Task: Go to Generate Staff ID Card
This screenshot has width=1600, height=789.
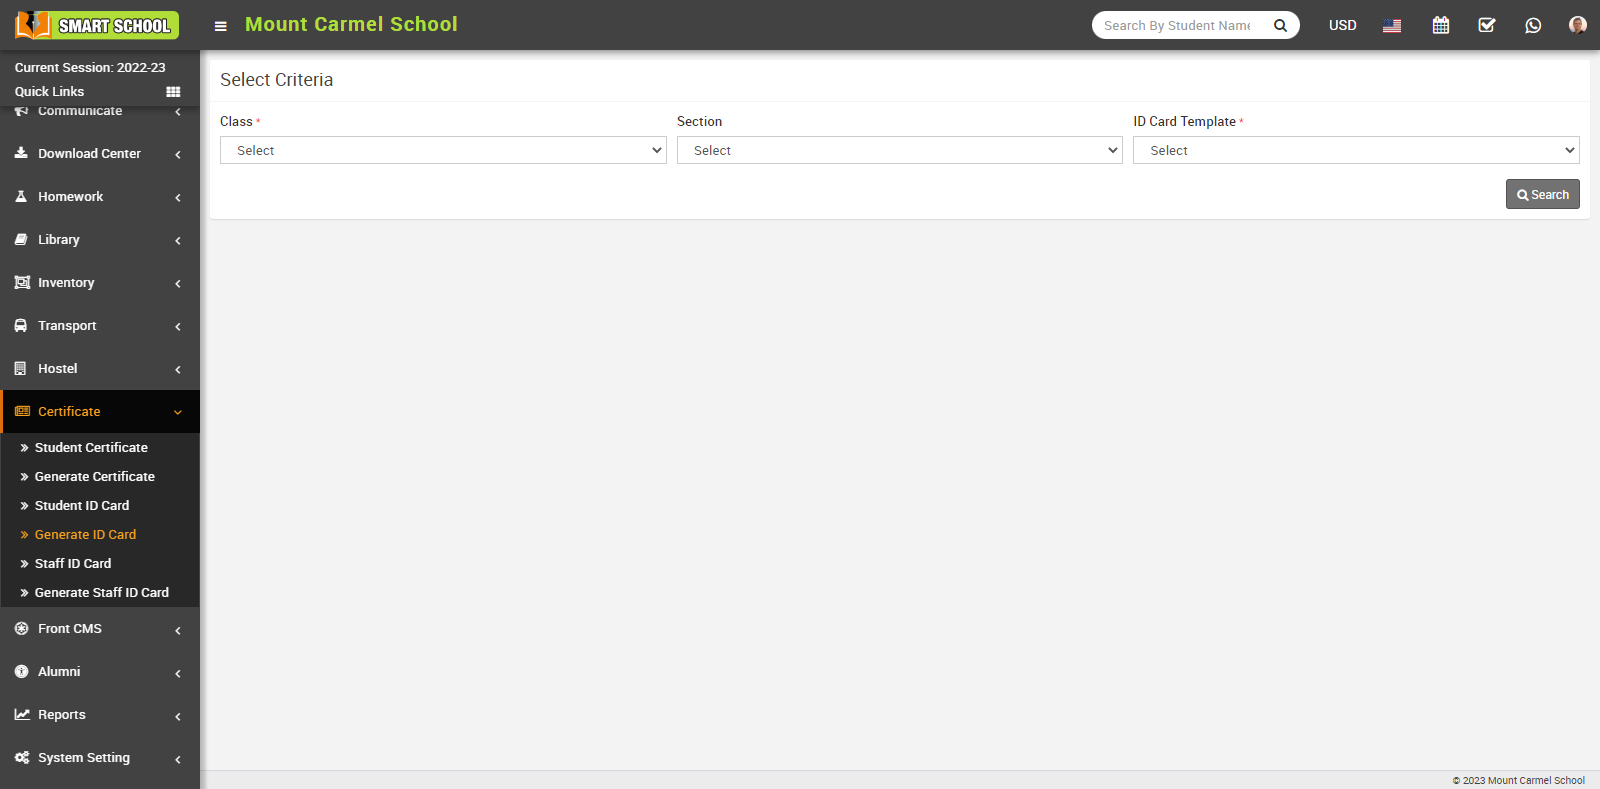Action: 101,592
